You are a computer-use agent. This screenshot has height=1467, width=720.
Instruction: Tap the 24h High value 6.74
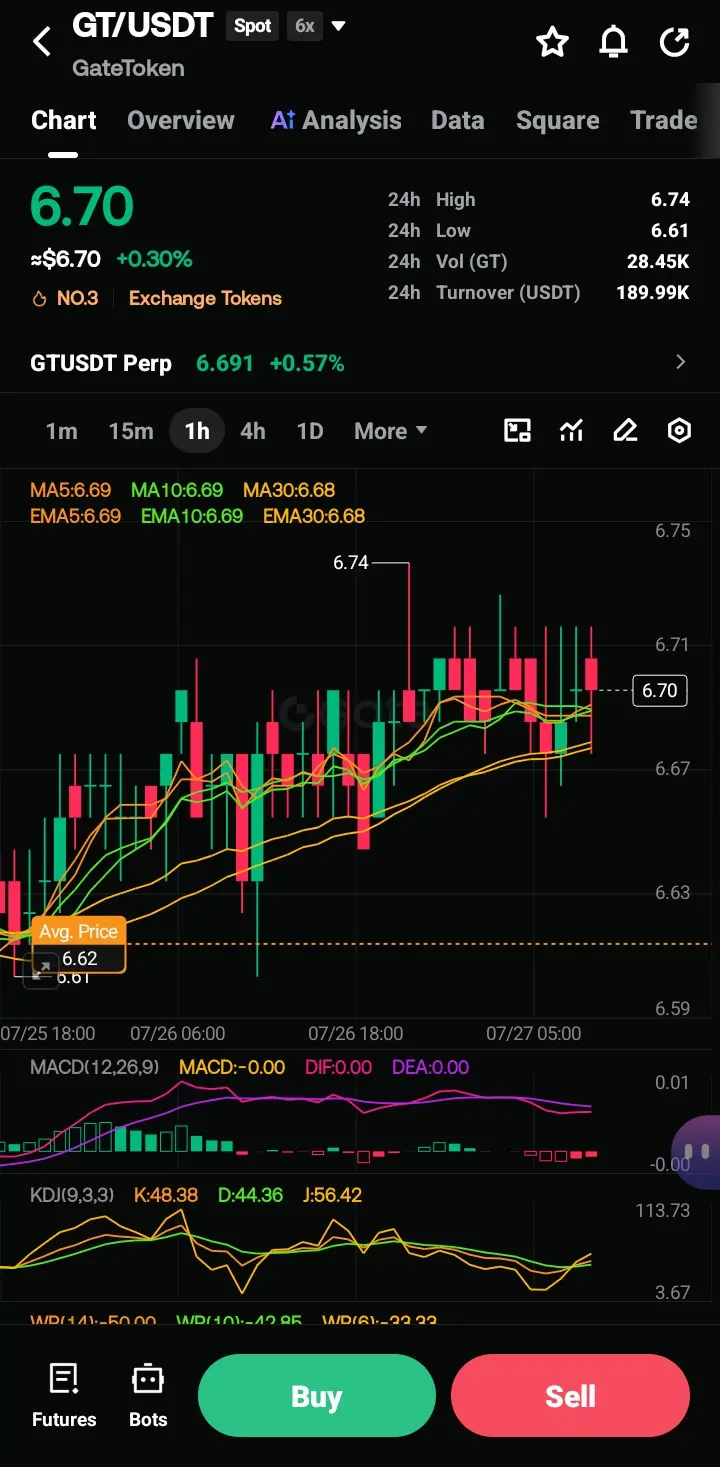(670, 200)
